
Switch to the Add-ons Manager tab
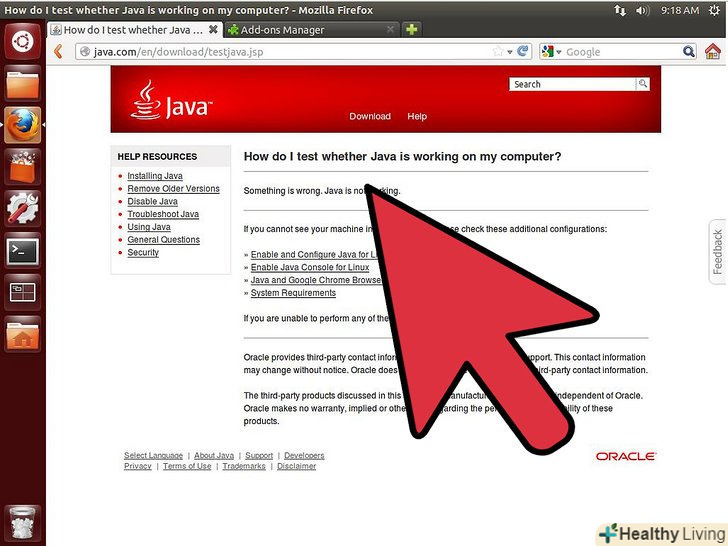(312, 30)
